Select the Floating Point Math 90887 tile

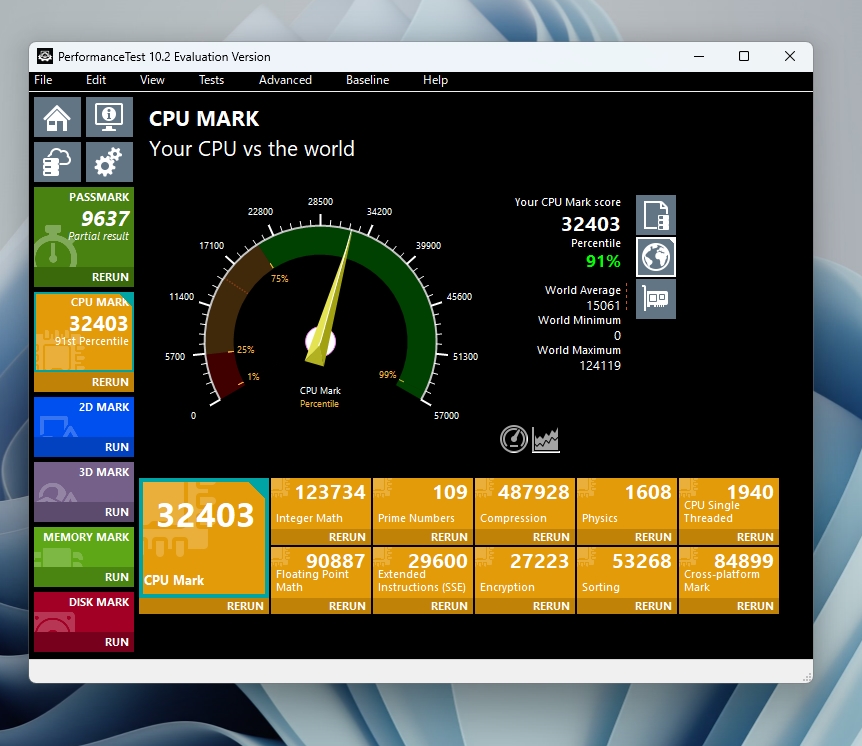[321, 573]
